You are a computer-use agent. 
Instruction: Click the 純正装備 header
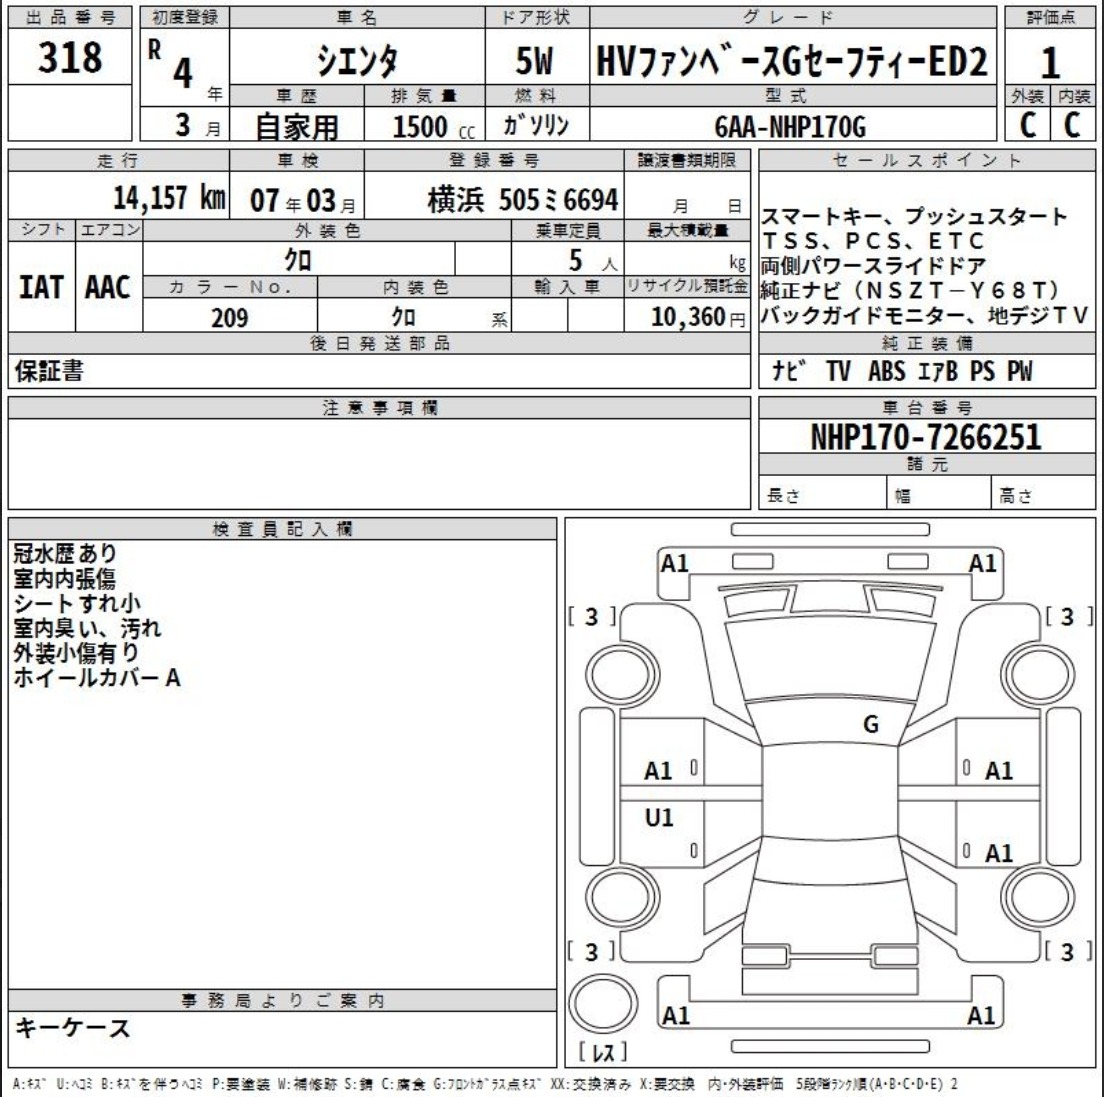coord(927,344)
